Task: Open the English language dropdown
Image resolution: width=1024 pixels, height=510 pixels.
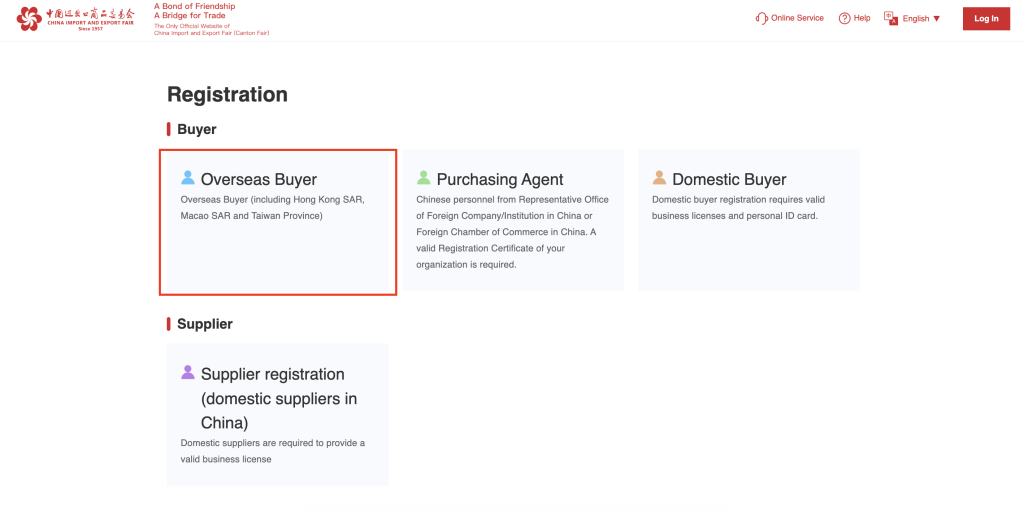Action: coord(916,19)
